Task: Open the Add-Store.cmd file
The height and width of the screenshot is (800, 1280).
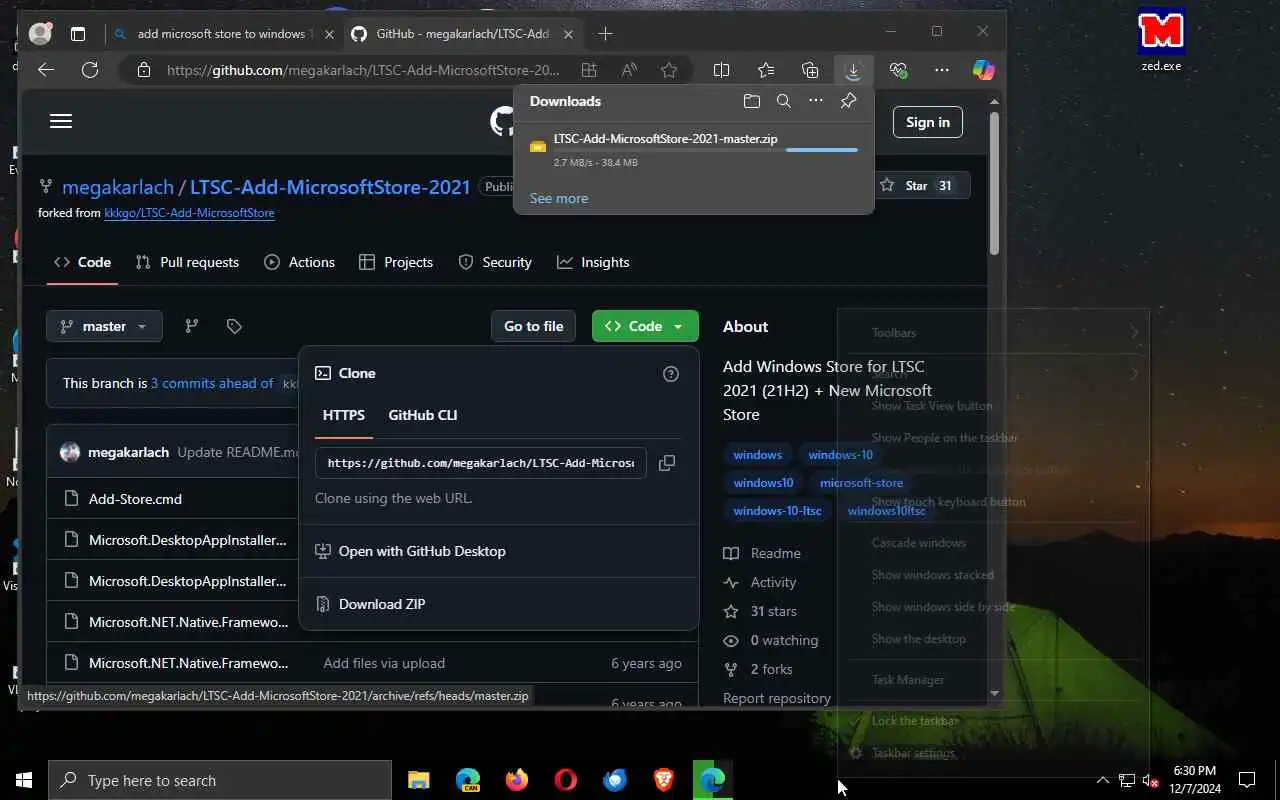Action: [x=135, y=499]
